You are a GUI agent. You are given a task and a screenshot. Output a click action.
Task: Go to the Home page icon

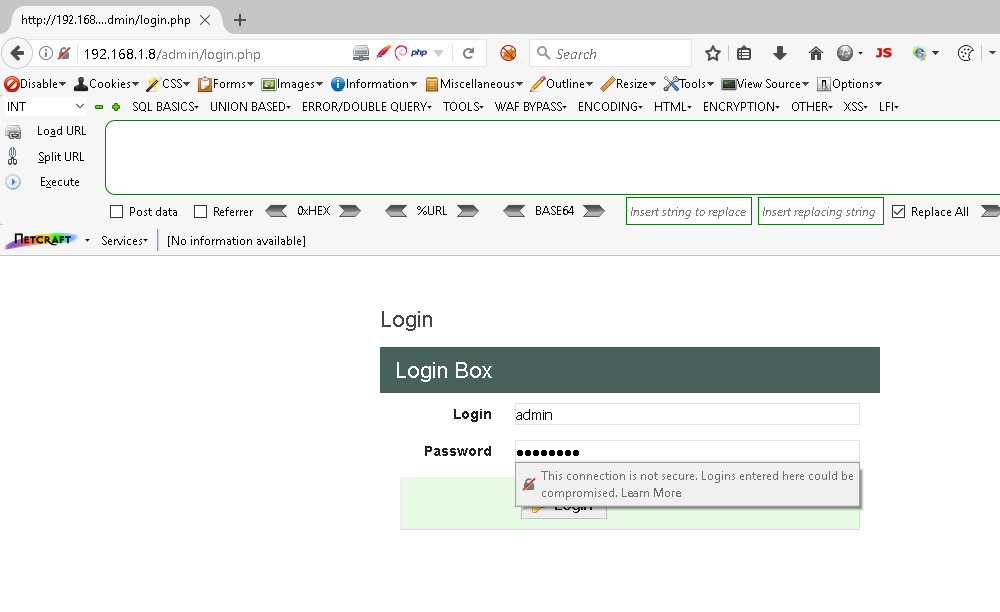coord(816,53)
